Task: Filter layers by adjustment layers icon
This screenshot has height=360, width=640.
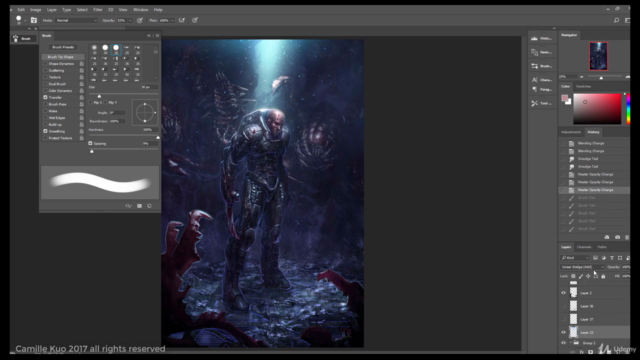Action: click(604, 258)
